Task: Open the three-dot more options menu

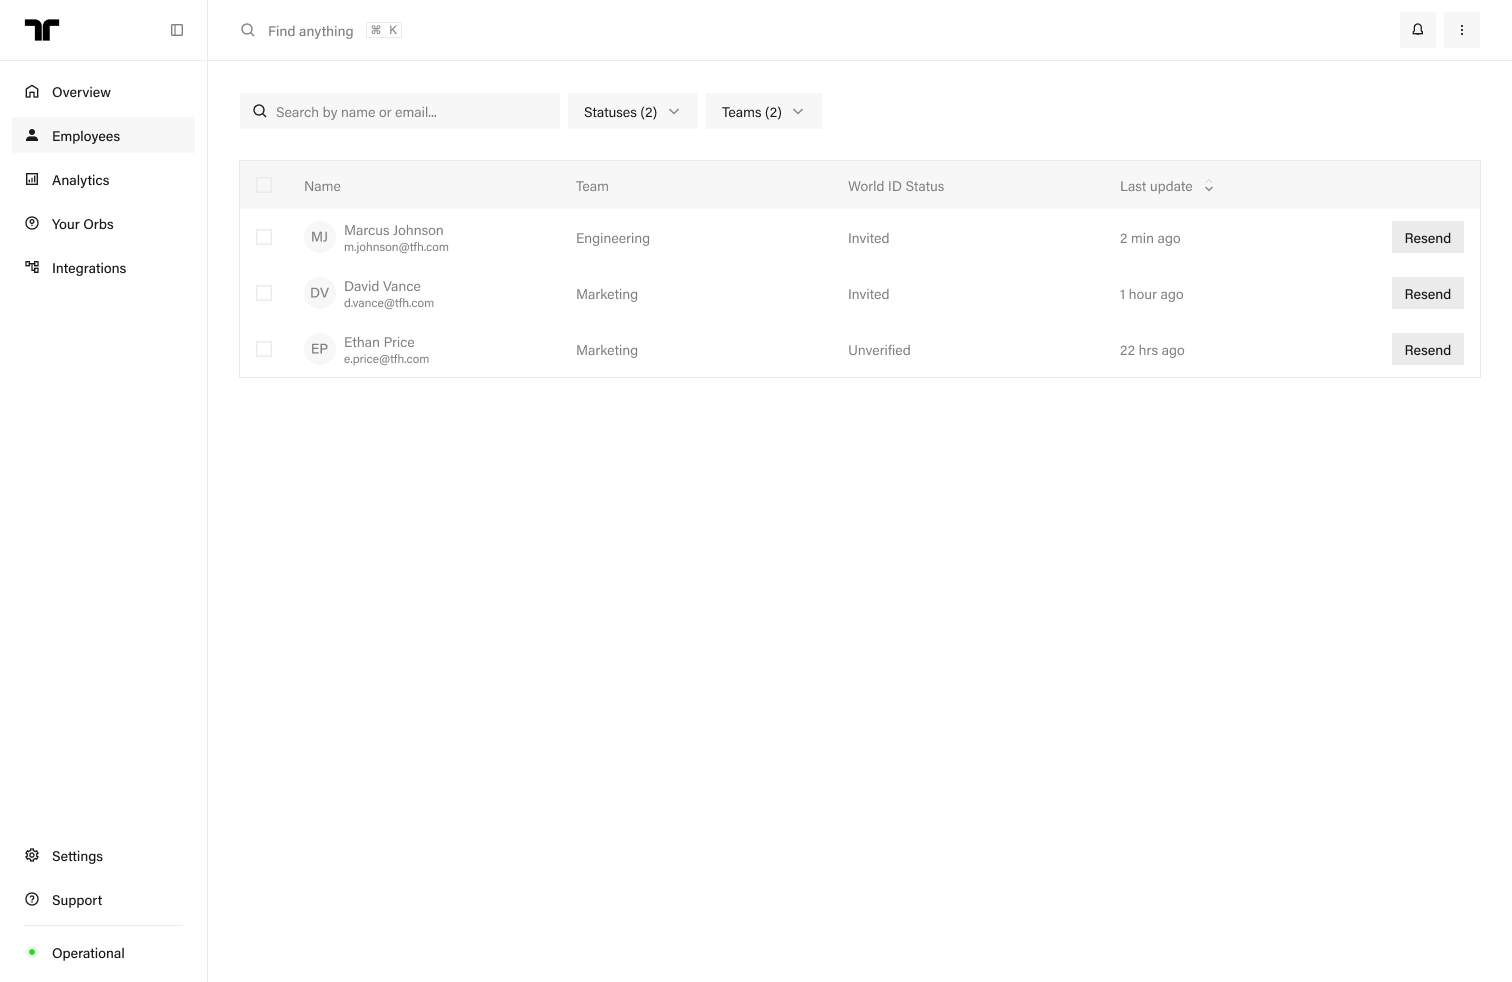Action: 1462,30
